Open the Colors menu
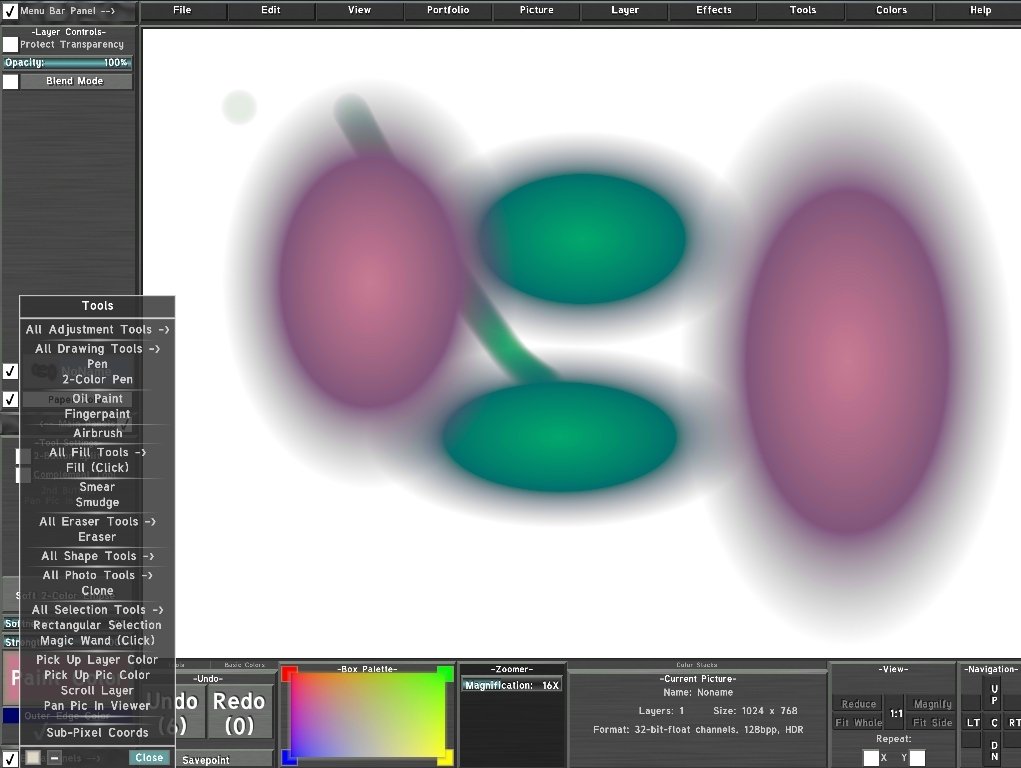 pos(891,10)
